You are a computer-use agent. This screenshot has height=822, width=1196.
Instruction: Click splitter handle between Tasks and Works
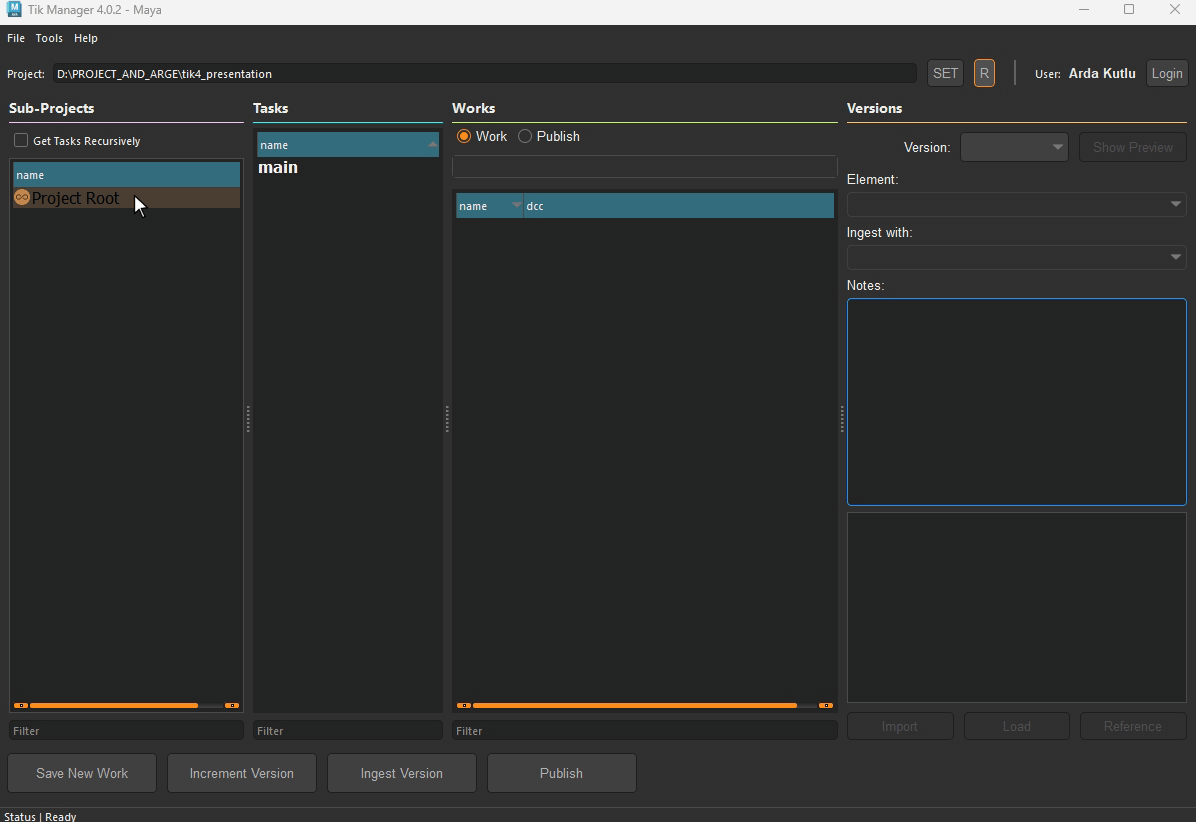[447, 419]
